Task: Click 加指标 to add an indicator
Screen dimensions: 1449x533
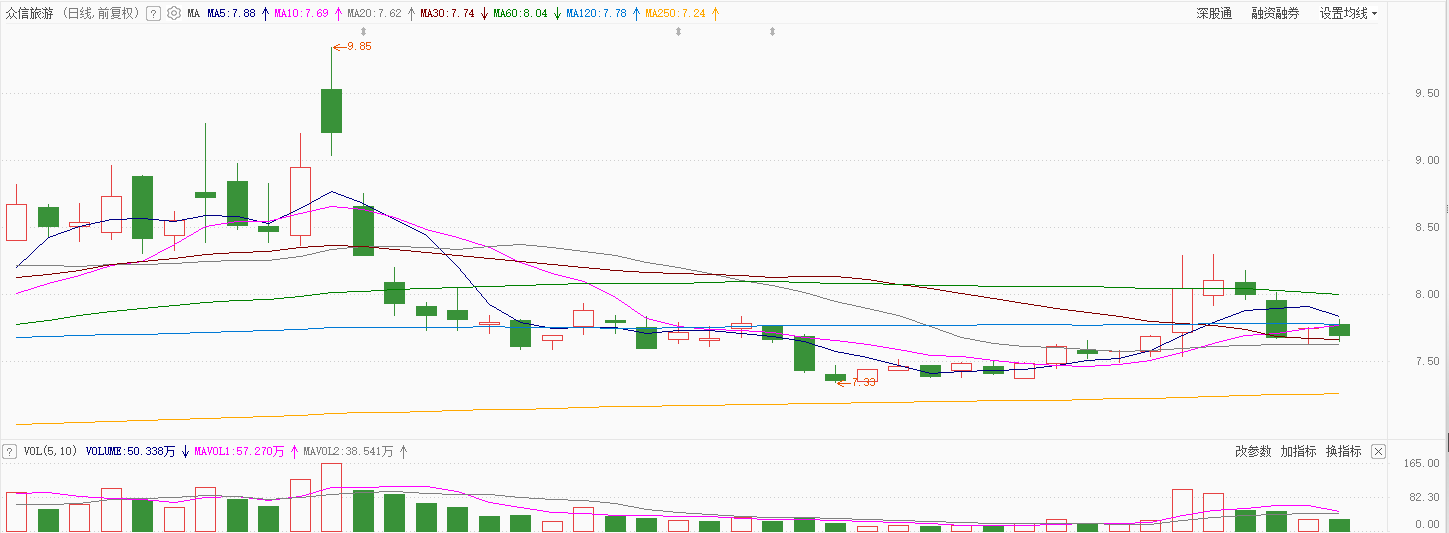Action: pos(1298,451)
